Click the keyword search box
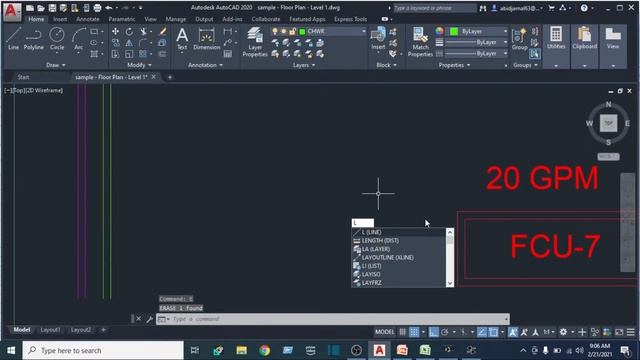This screenshot has width=640, height=360. [434, 8]
